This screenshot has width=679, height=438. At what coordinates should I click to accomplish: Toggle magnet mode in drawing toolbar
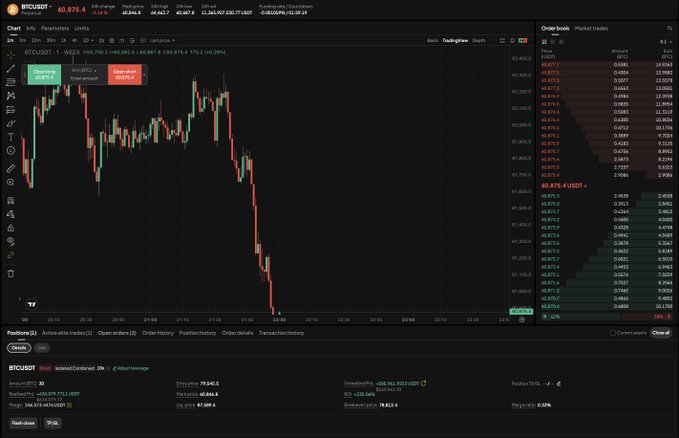point(11,201)
